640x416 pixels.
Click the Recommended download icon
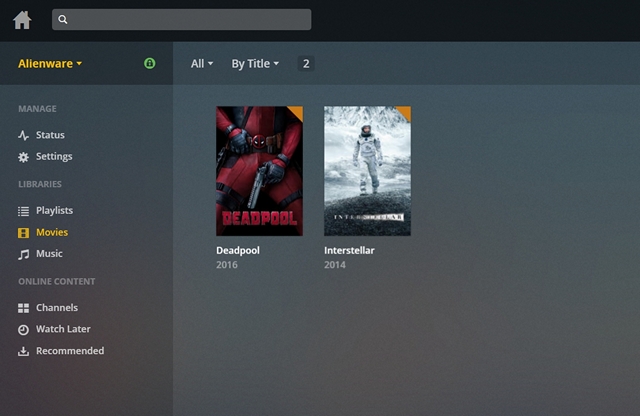[x=23, y=351]
